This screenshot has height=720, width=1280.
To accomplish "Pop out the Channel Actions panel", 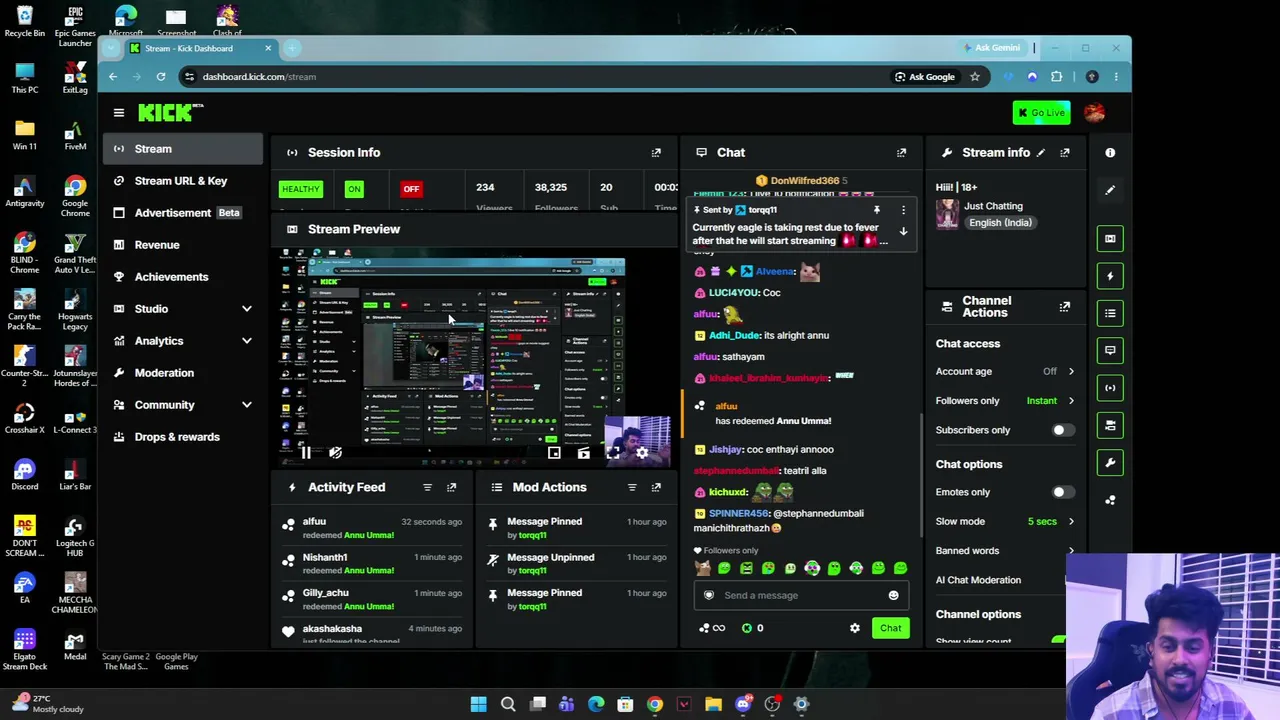I will [x=1064, y=307].
